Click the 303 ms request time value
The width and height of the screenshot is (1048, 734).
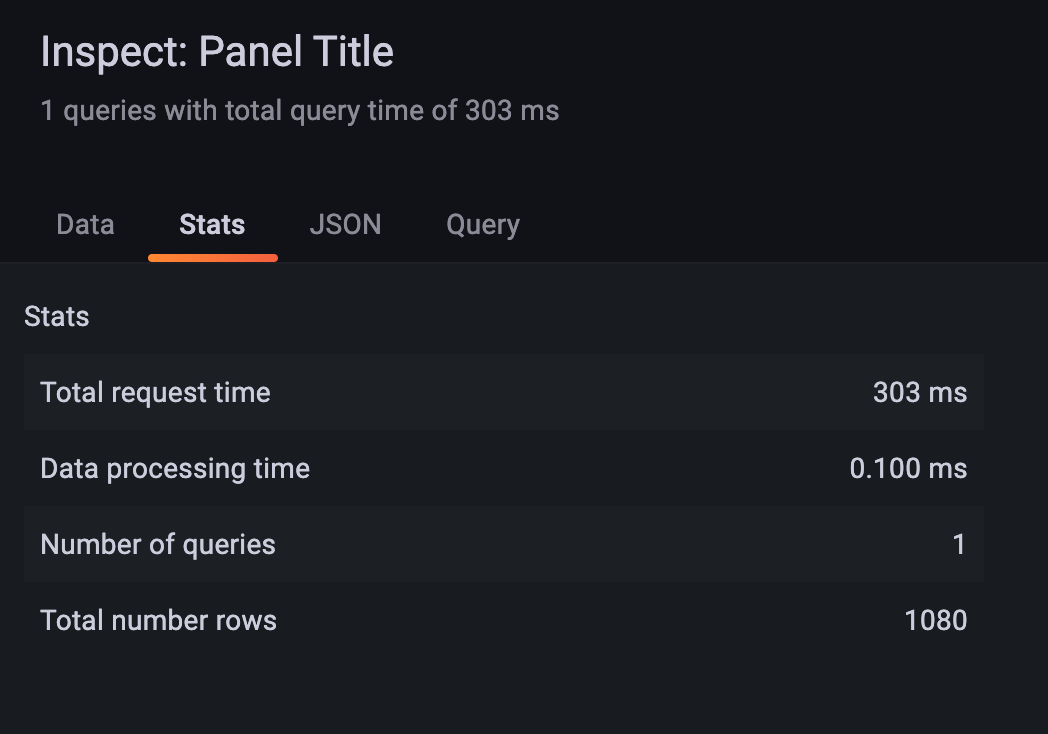[x=919, y=392]
